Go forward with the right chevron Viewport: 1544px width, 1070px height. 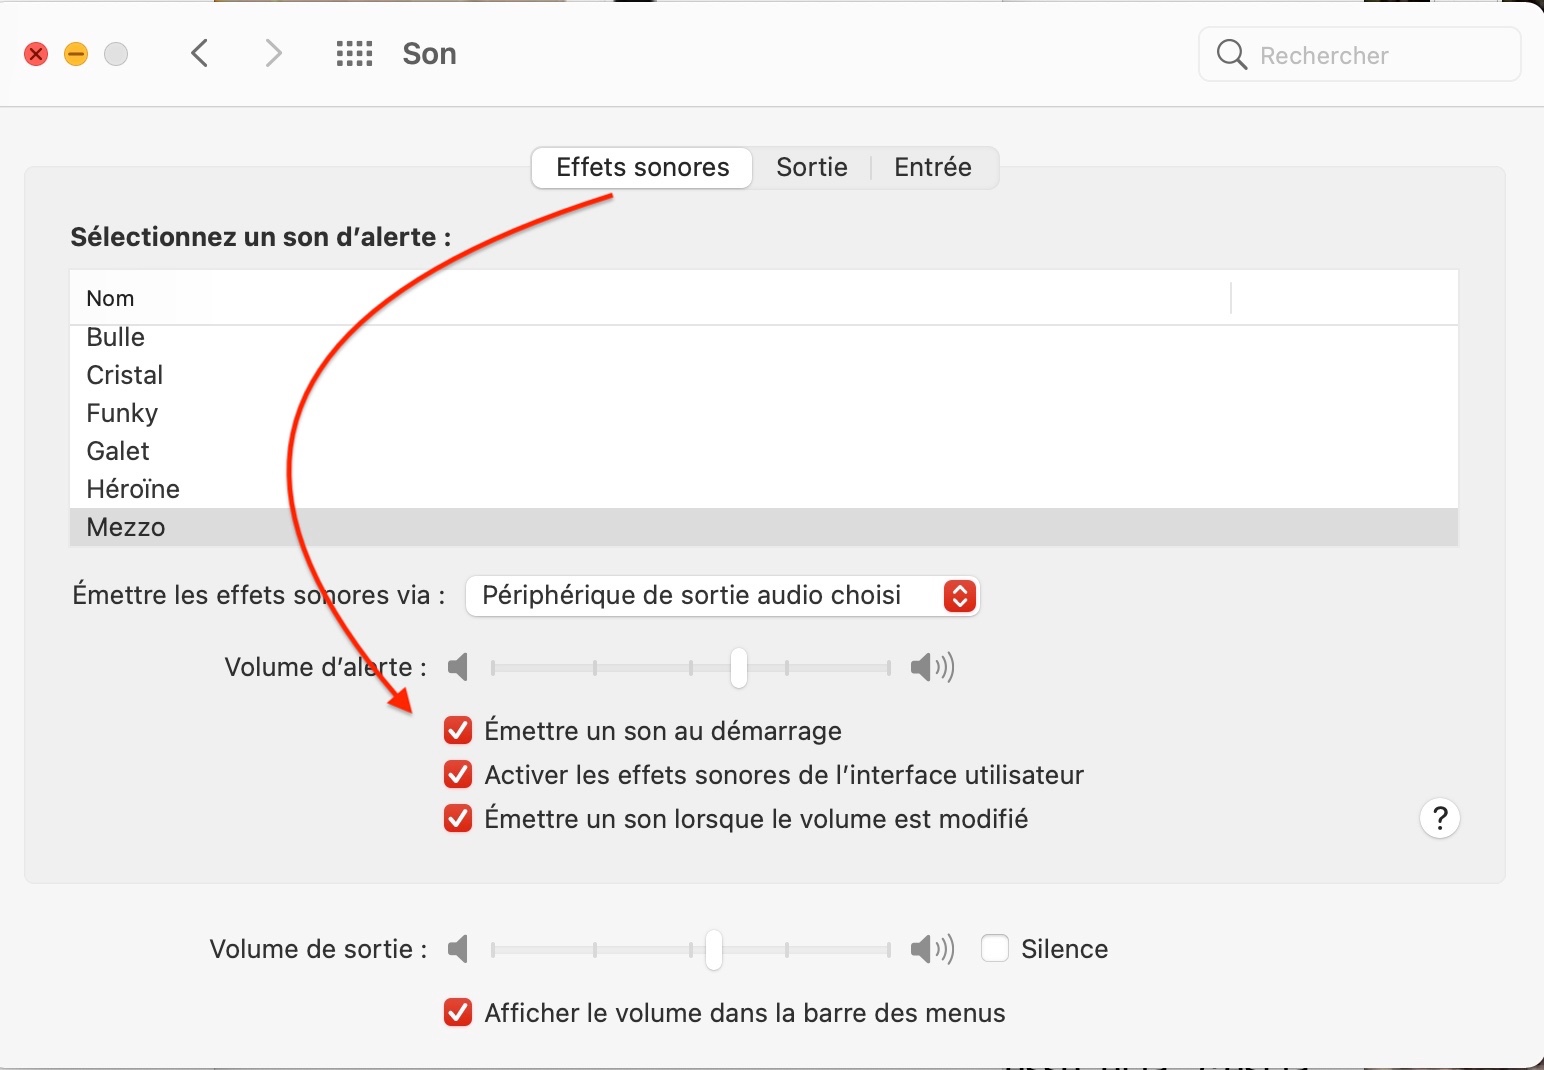(273, 53)
